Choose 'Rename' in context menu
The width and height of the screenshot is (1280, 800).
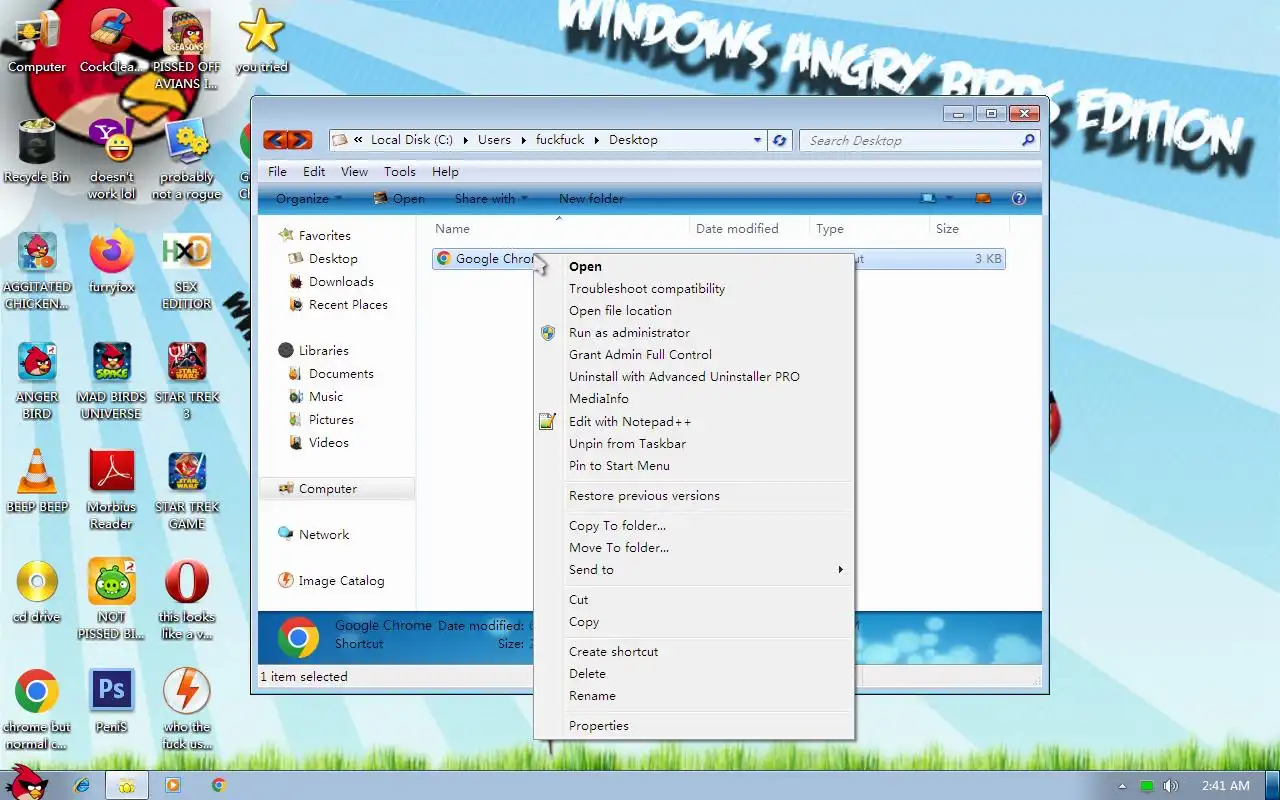(694, 696)
